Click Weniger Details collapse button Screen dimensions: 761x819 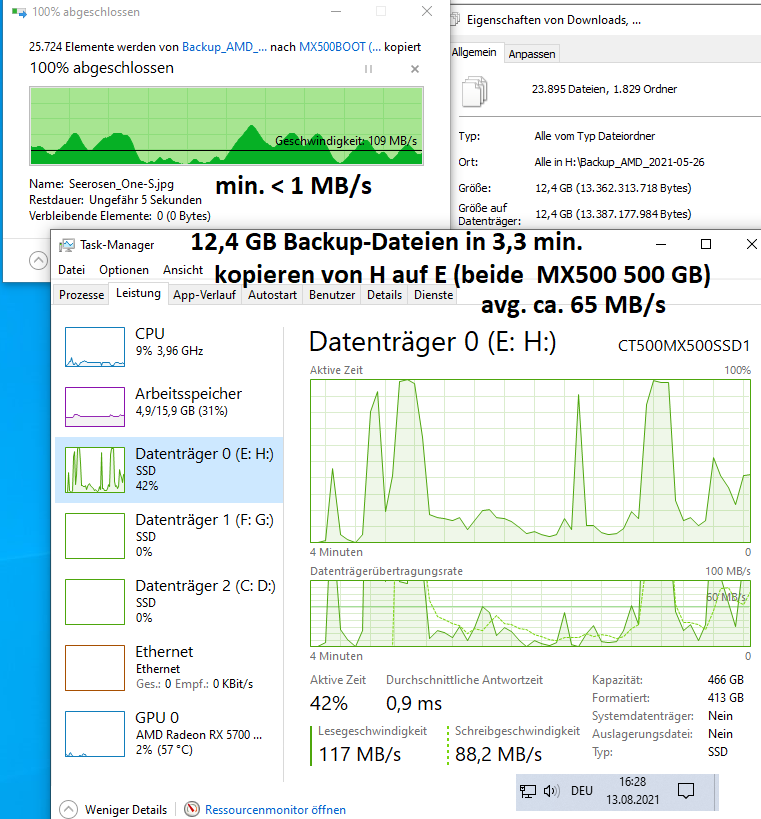coord(113,810)
